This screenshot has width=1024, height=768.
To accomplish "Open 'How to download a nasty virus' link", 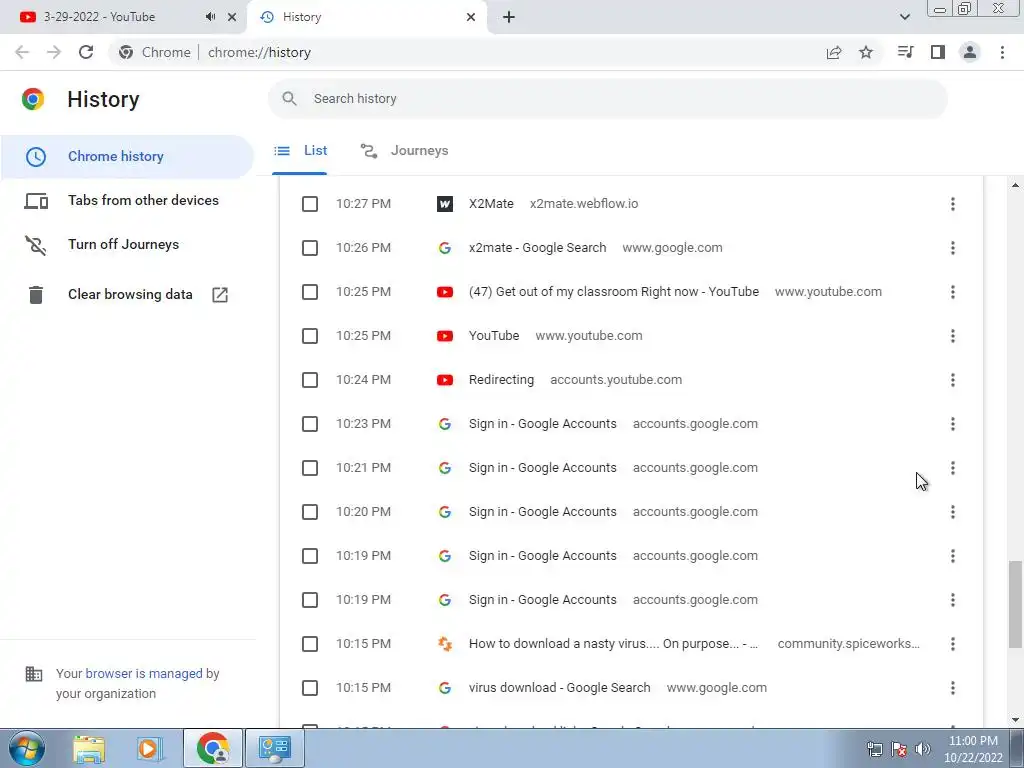I will click(x=613, y=644).
